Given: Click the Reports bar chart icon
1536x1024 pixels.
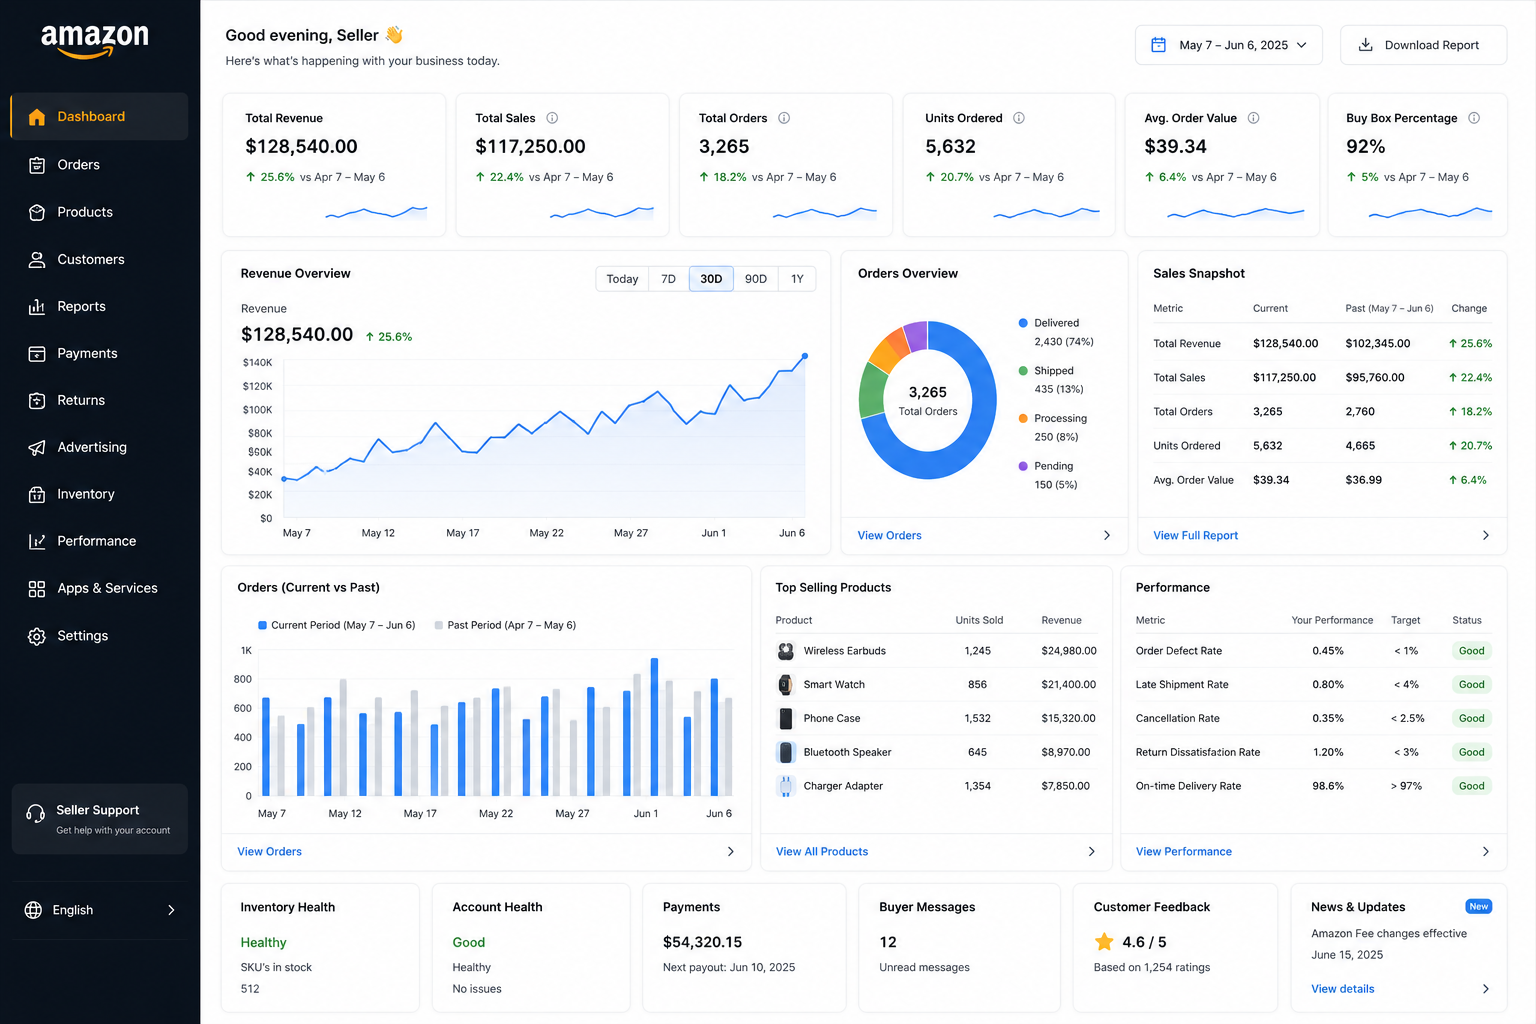Looking at the screenshot, I should 37,306.
